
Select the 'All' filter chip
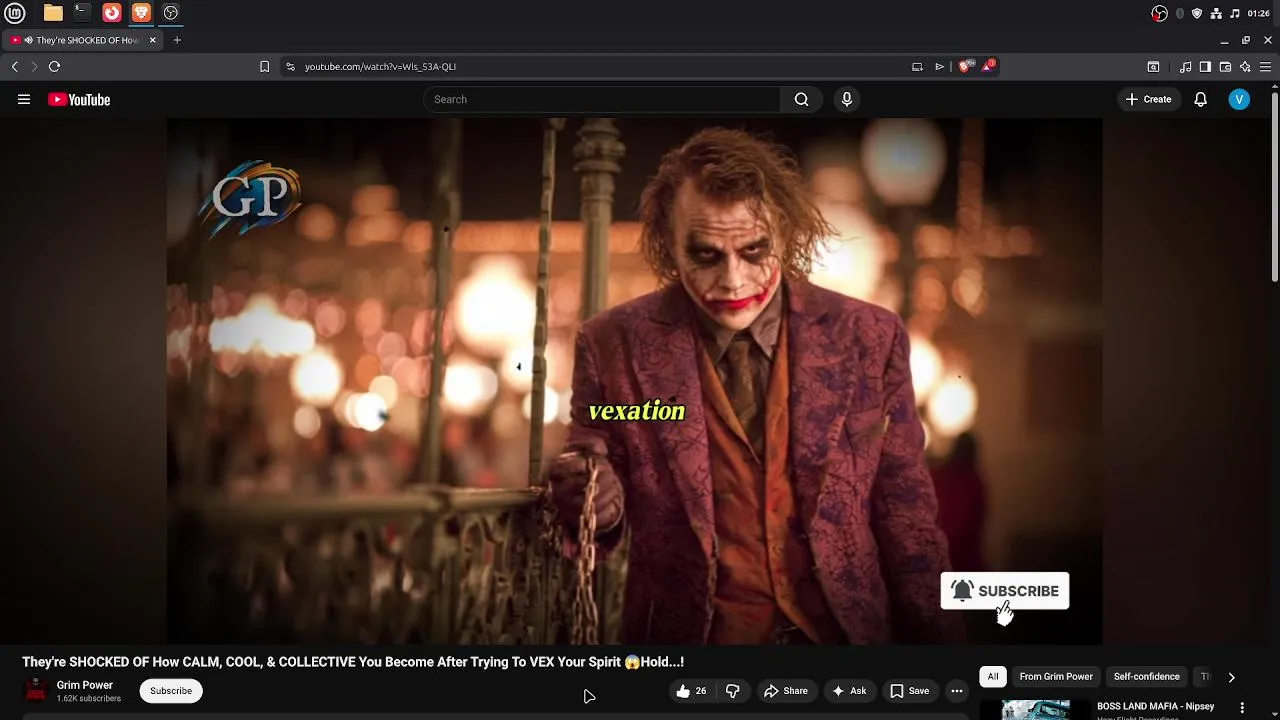(x=993, y=677)
